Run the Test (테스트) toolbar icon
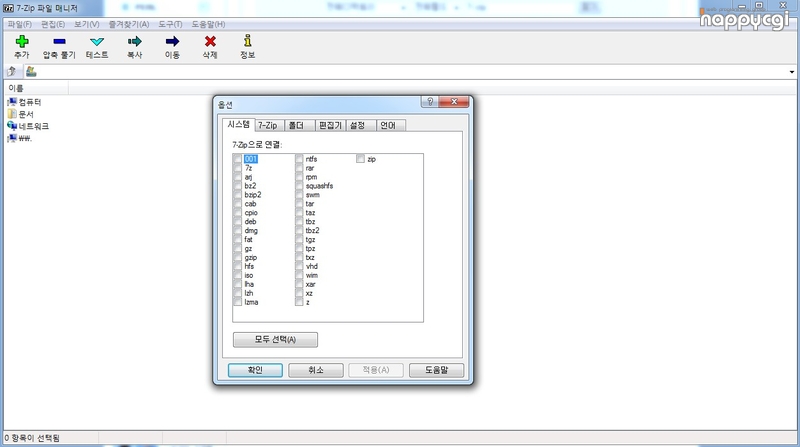 click(96, 41)
